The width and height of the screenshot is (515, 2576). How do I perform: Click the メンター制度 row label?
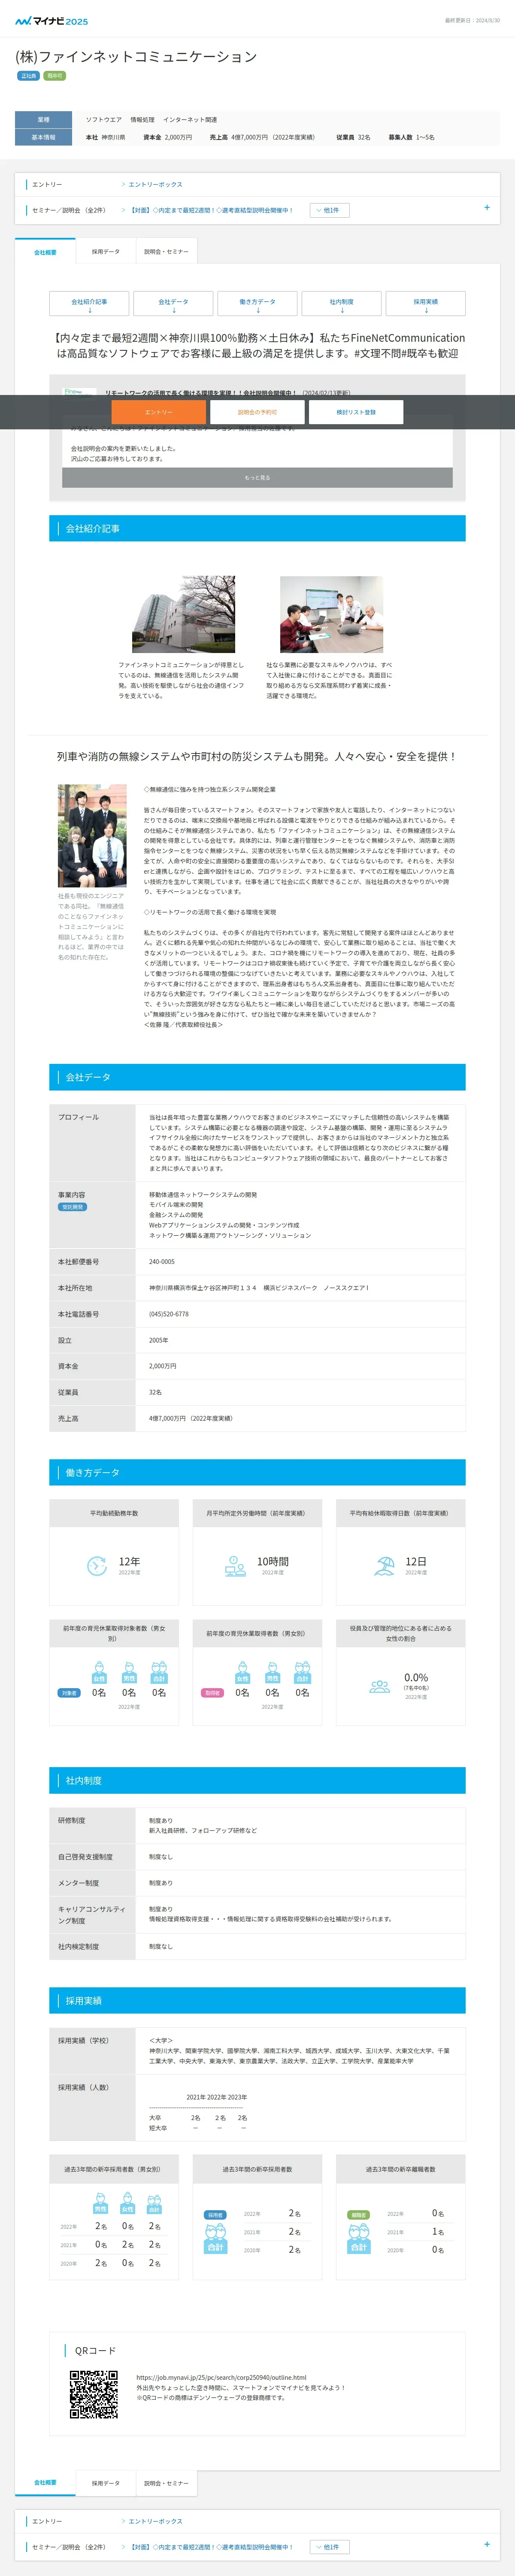click(78, 1883)
